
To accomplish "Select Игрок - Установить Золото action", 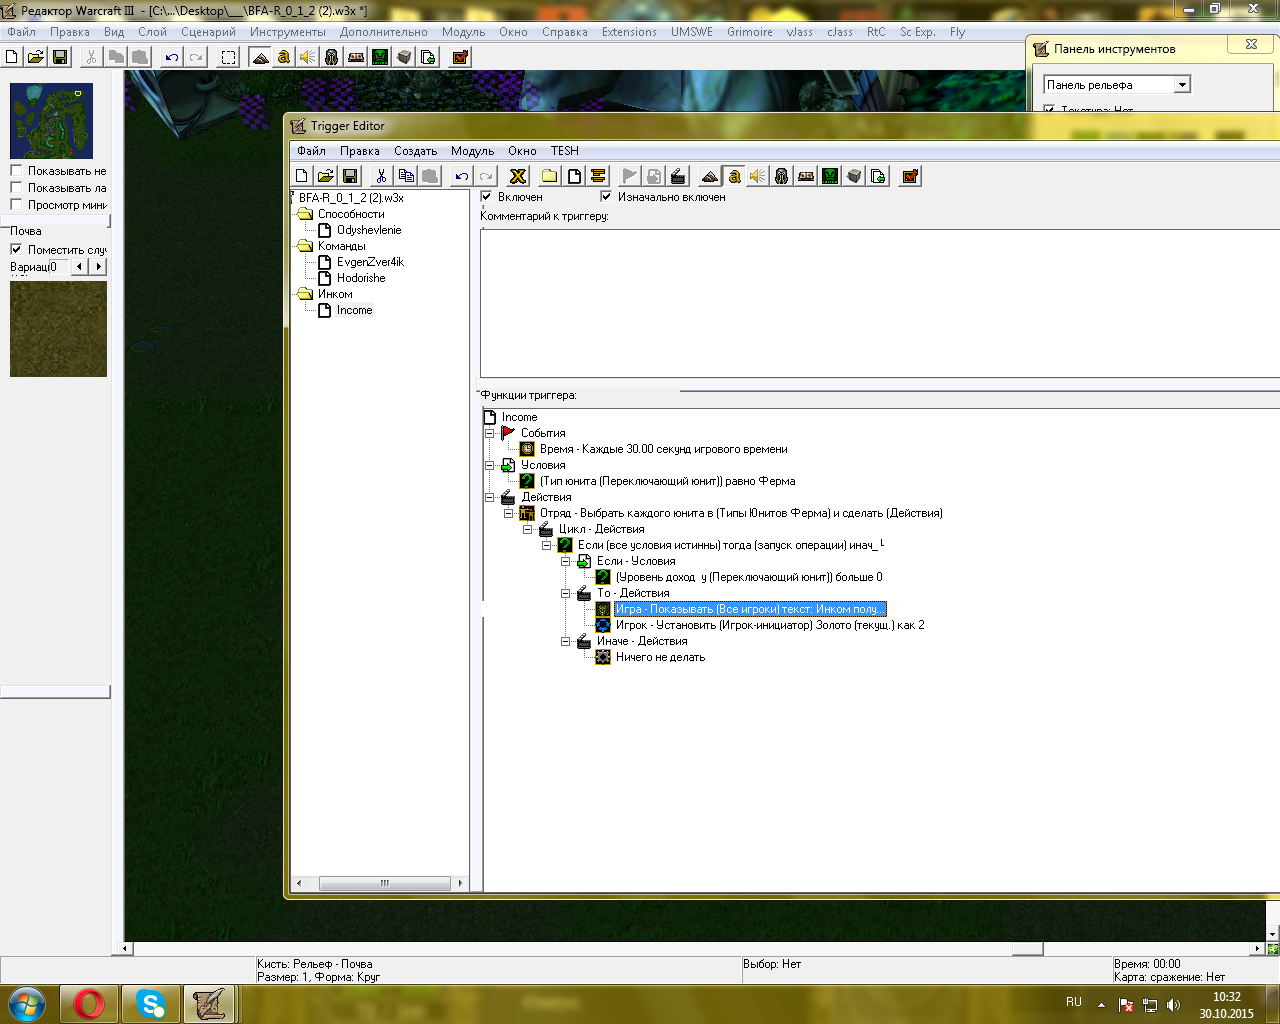I will coord(770,625).
